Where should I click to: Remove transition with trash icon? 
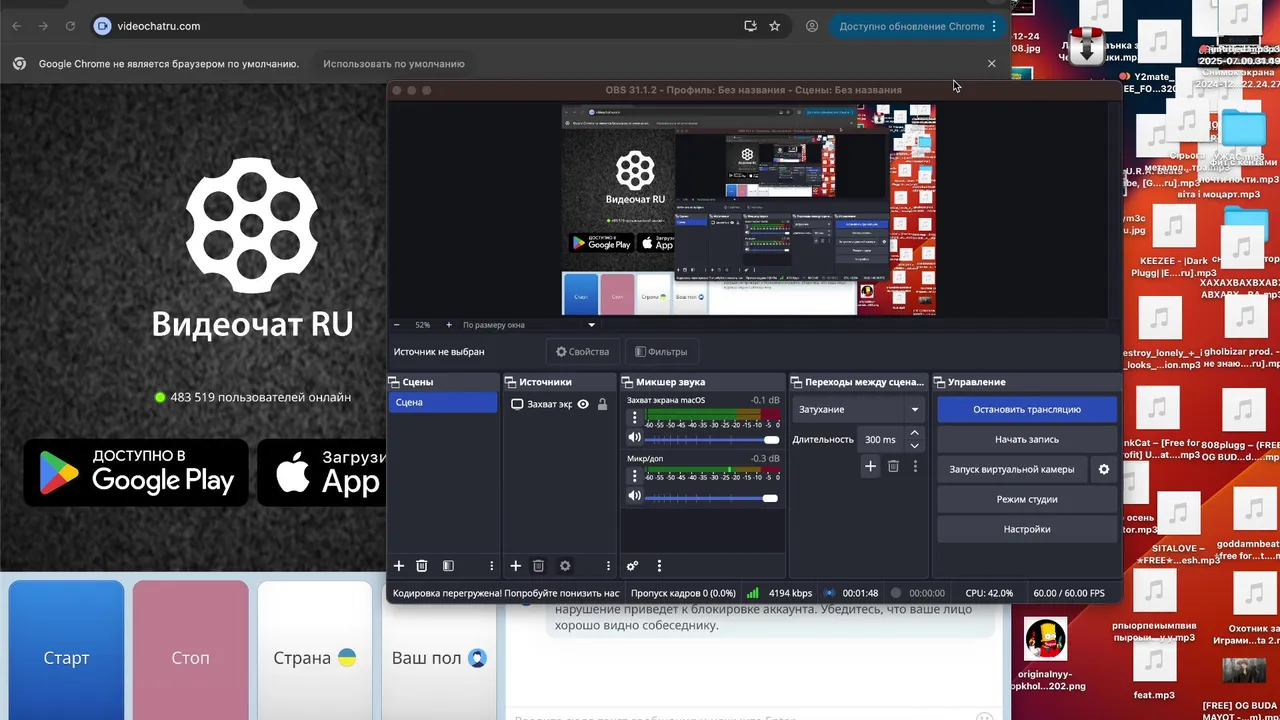point(893,466)
